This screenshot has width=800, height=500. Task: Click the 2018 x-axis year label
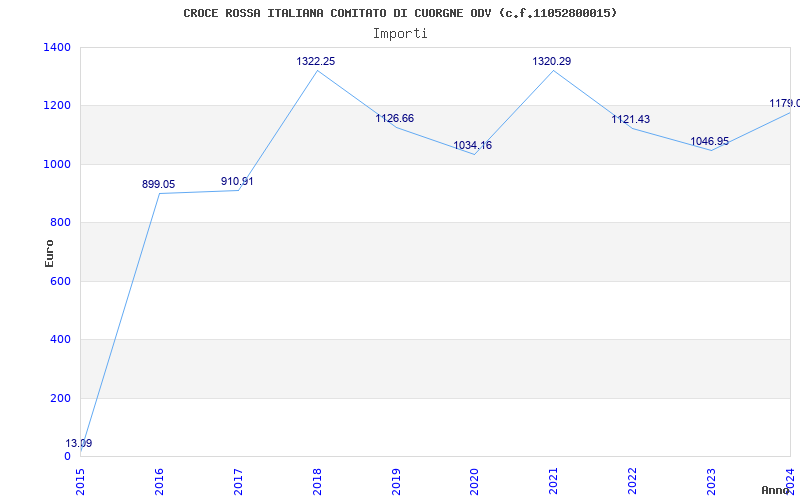[317, 481]
